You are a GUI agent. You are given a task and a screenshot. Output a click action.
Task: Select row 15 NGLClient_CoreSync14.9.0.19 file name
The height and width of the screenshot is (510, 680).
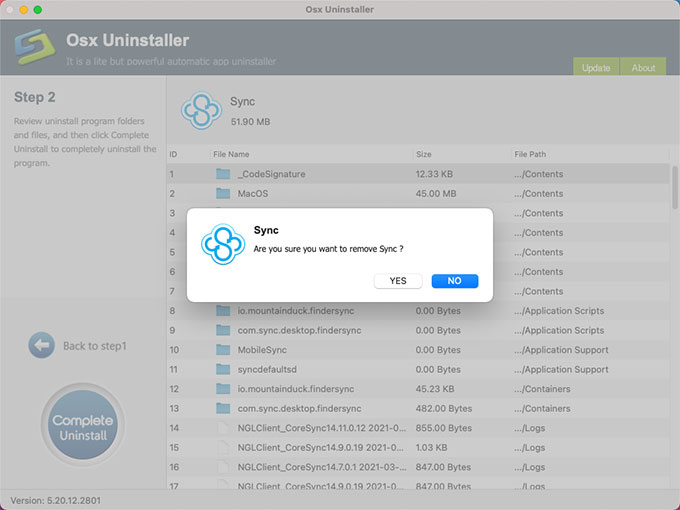tap(320, 448)
